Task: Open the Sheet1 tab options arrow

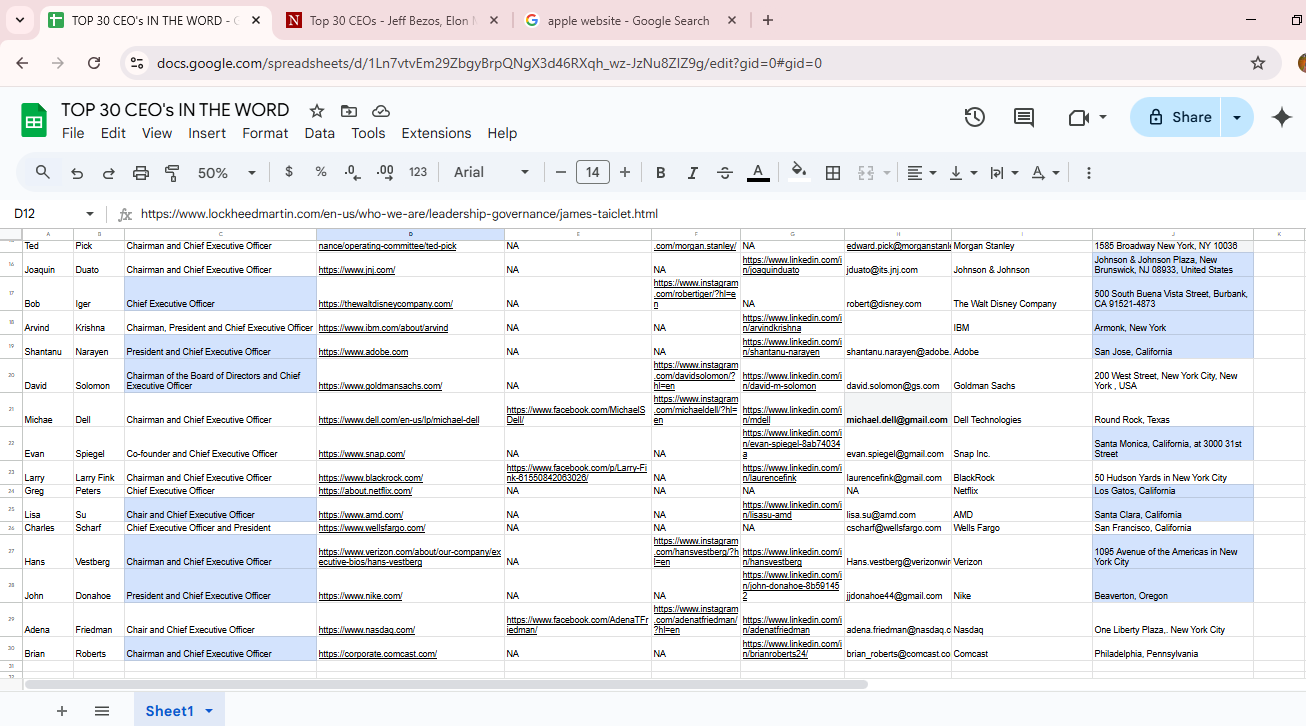Action: [209, 711]
